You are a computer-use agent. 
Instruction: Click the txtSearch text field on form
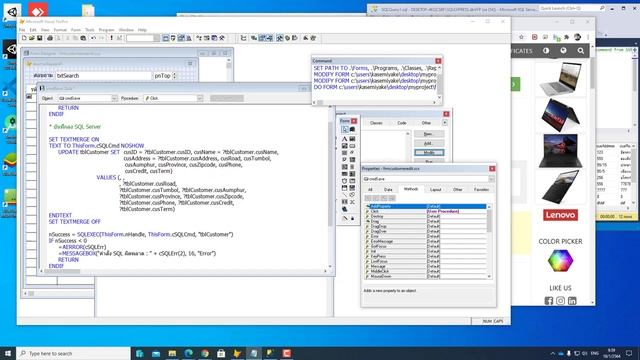pos(104,76)
